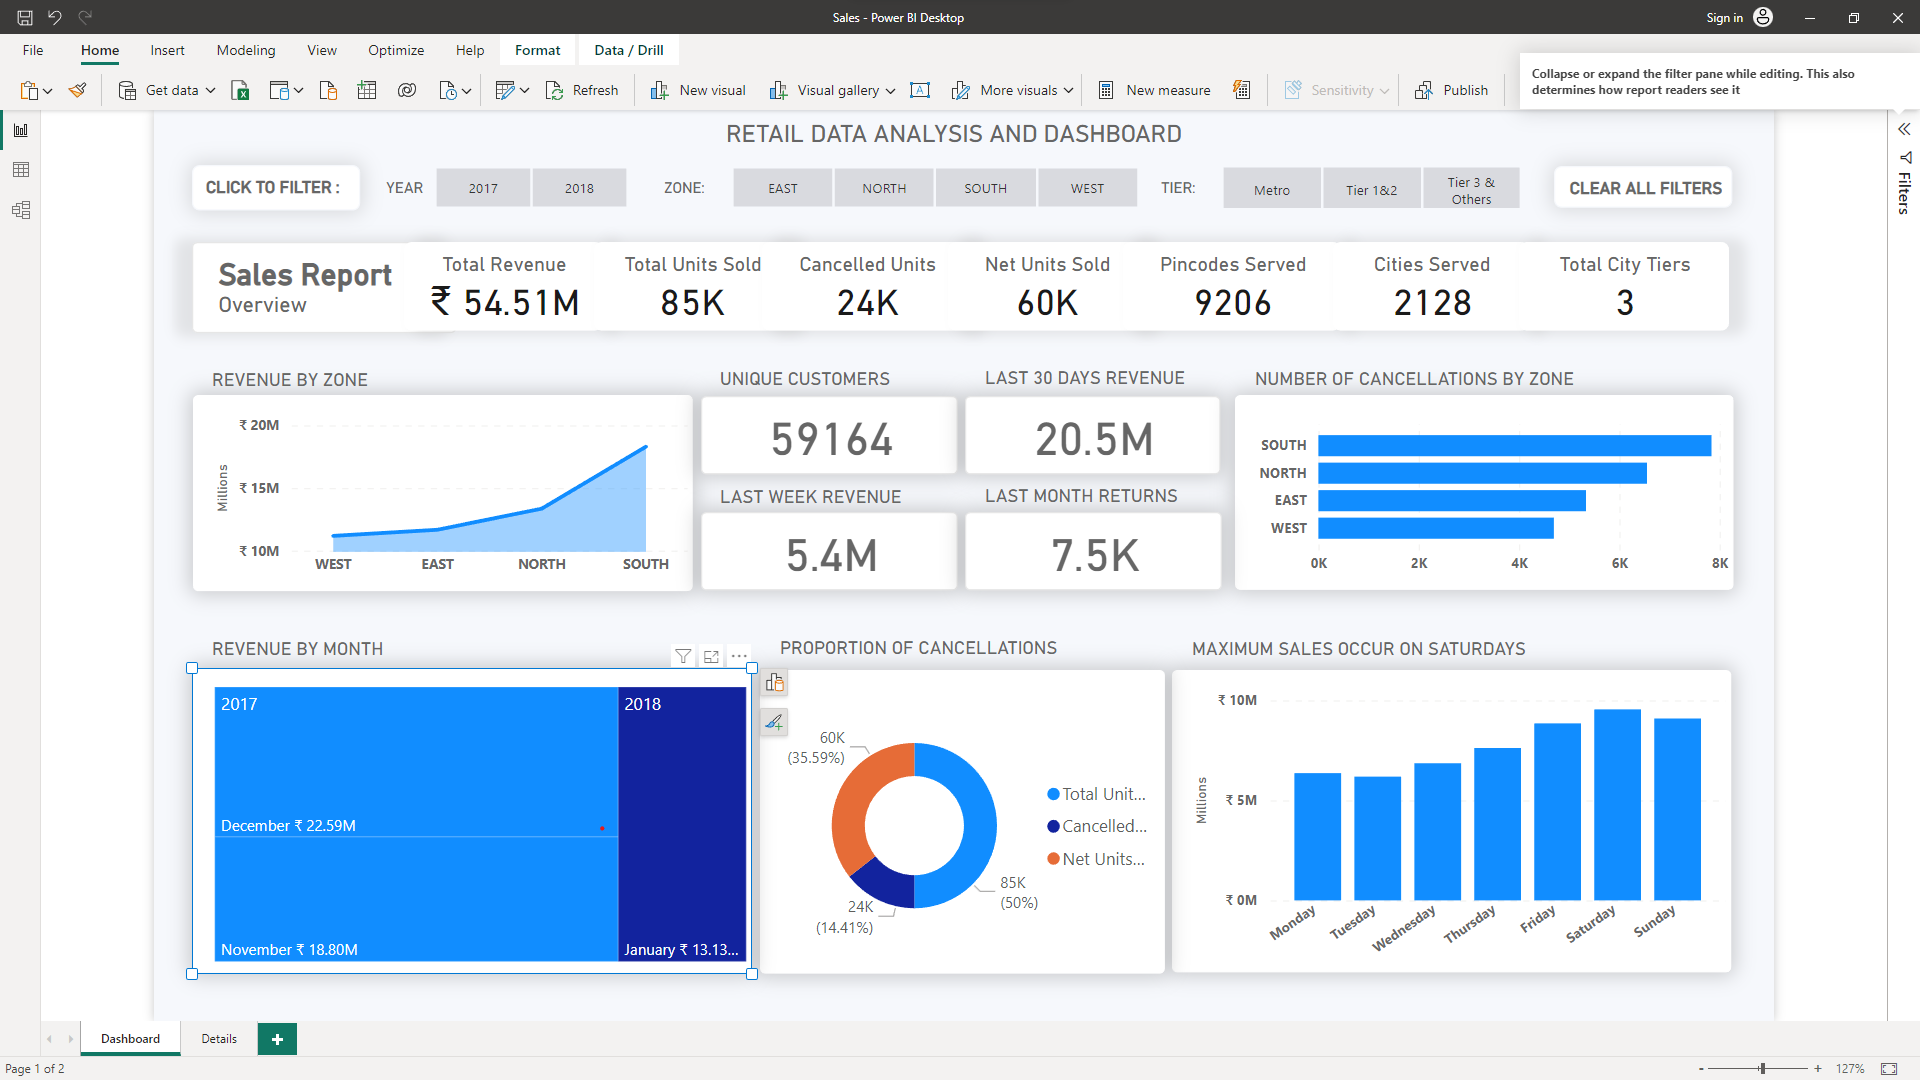
Task: Open the Visual gallery dropdown
Action: [890, 90]
